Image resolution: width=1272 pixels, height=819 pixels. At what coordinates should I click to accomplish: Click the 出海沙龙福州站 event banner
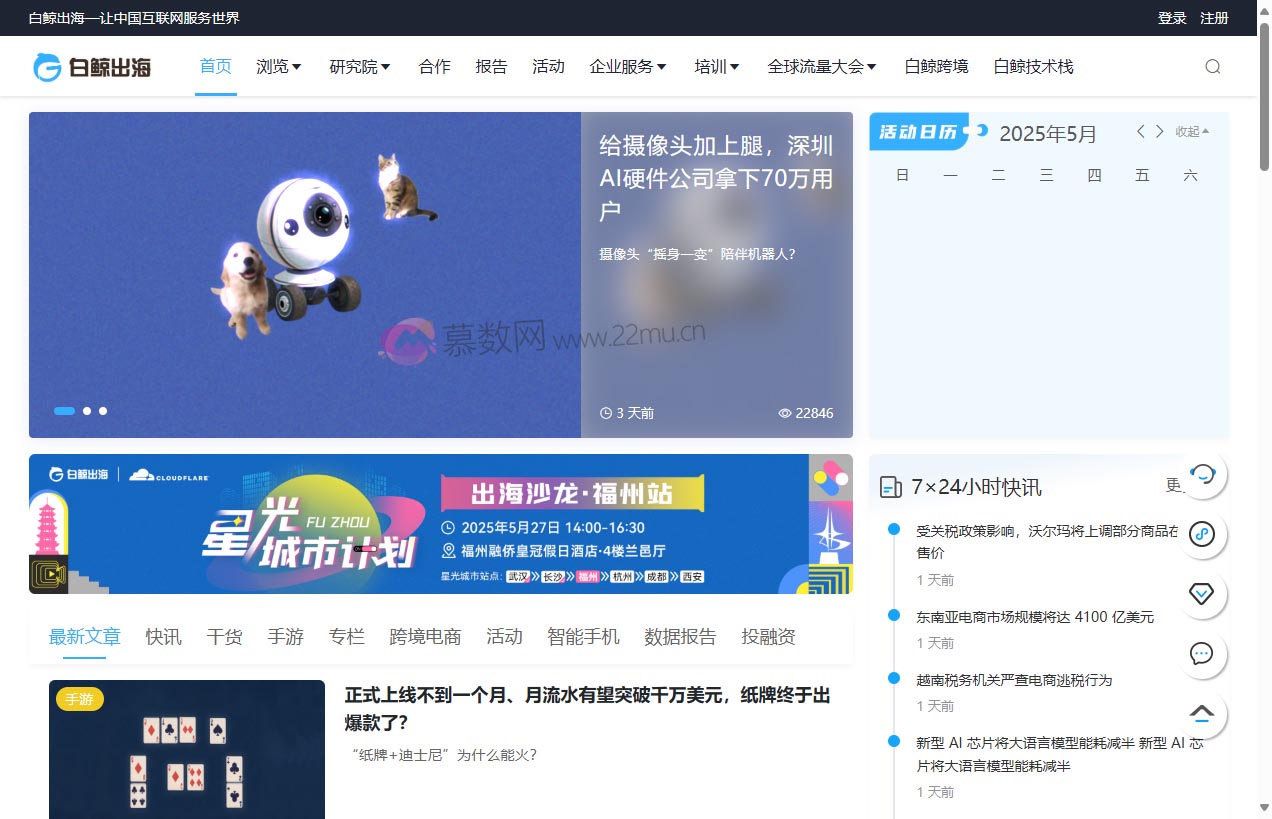point(440,524)
